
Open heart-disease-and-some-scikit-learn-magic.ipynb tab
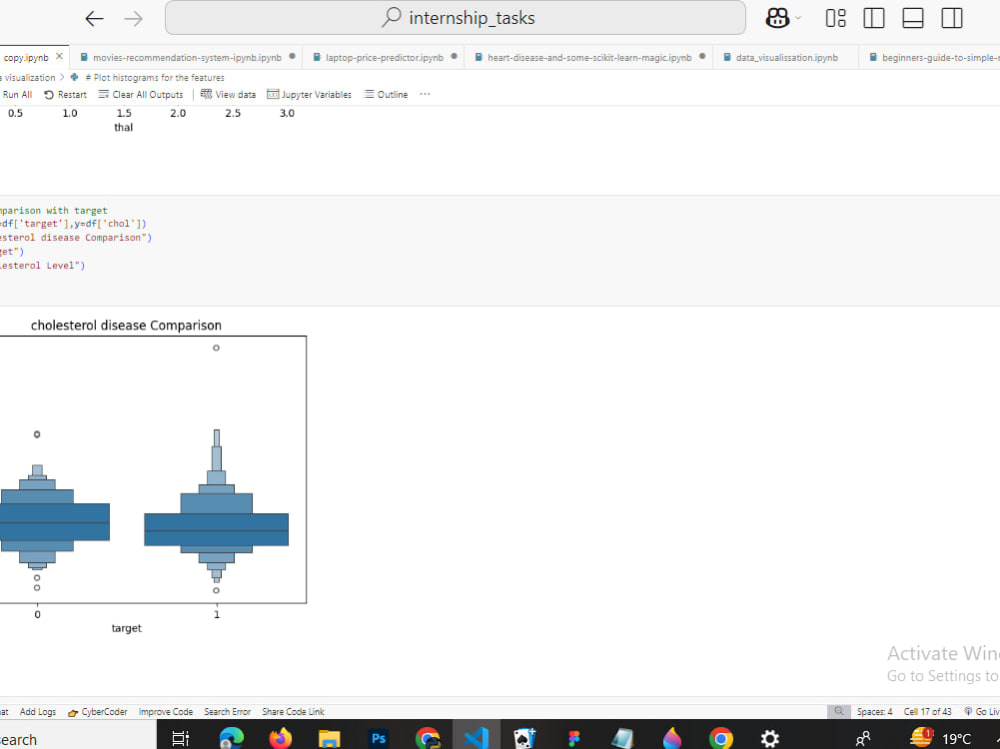(589, 57)
